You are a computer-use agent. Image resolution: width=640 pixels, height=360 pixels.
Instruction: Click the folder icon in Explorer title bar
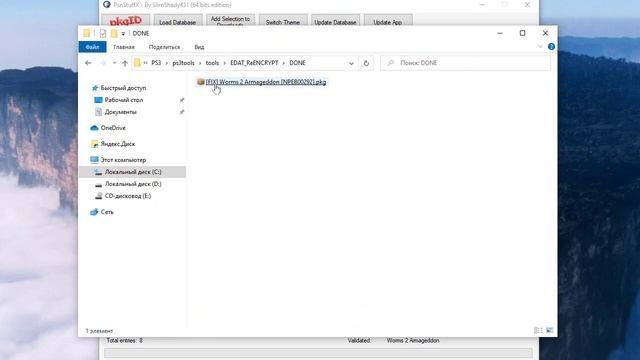[87, 33]
